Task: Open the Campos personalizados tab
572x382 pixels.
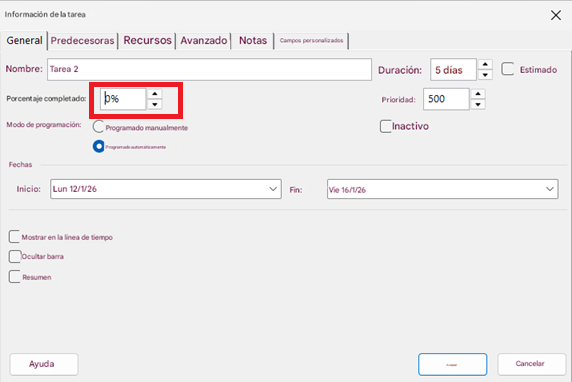Action: [x=311, y=40]
